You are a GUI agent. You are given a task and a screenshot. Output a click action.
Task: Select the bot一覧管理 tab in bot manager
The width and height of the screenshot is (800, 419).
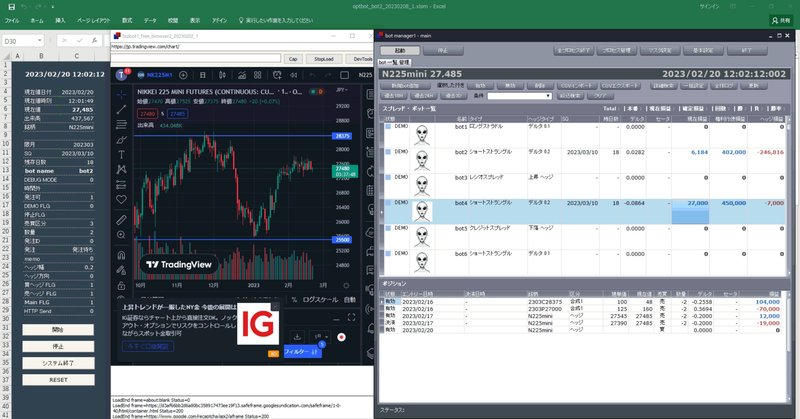click(x=394, y=62)
